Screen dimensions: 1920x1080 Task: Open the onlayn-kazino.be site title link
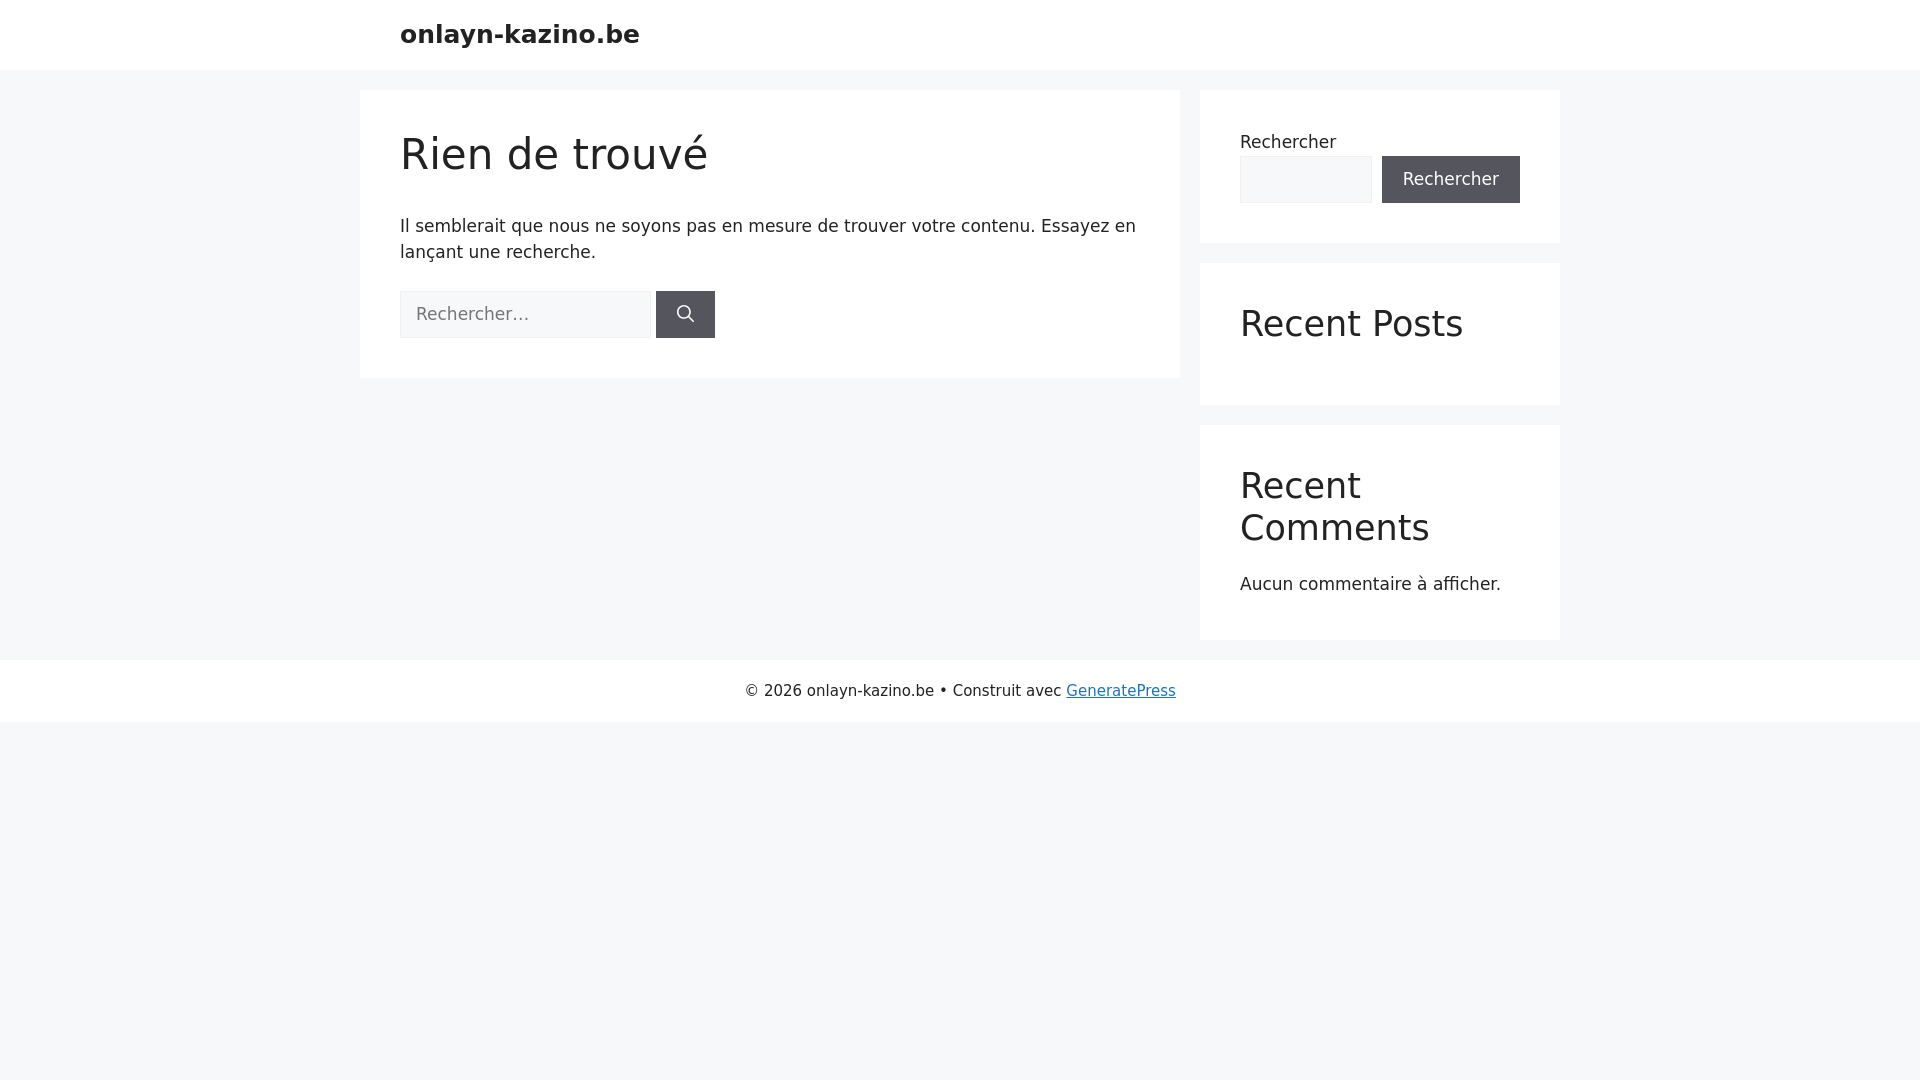519,35
